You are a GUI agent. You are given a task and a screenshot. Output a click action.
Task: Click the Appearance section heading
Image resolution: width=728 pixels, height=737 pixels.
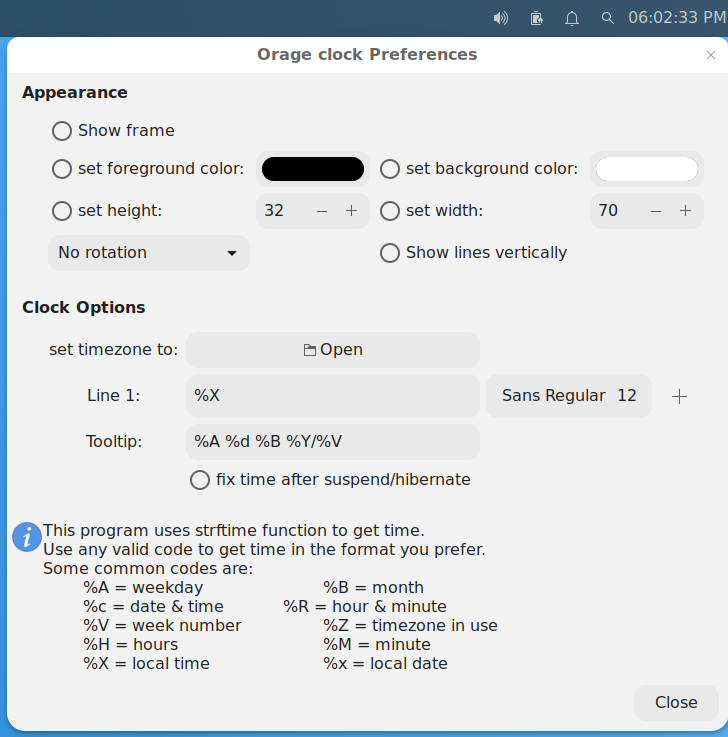pyautogui.click(x=75, y=93)
